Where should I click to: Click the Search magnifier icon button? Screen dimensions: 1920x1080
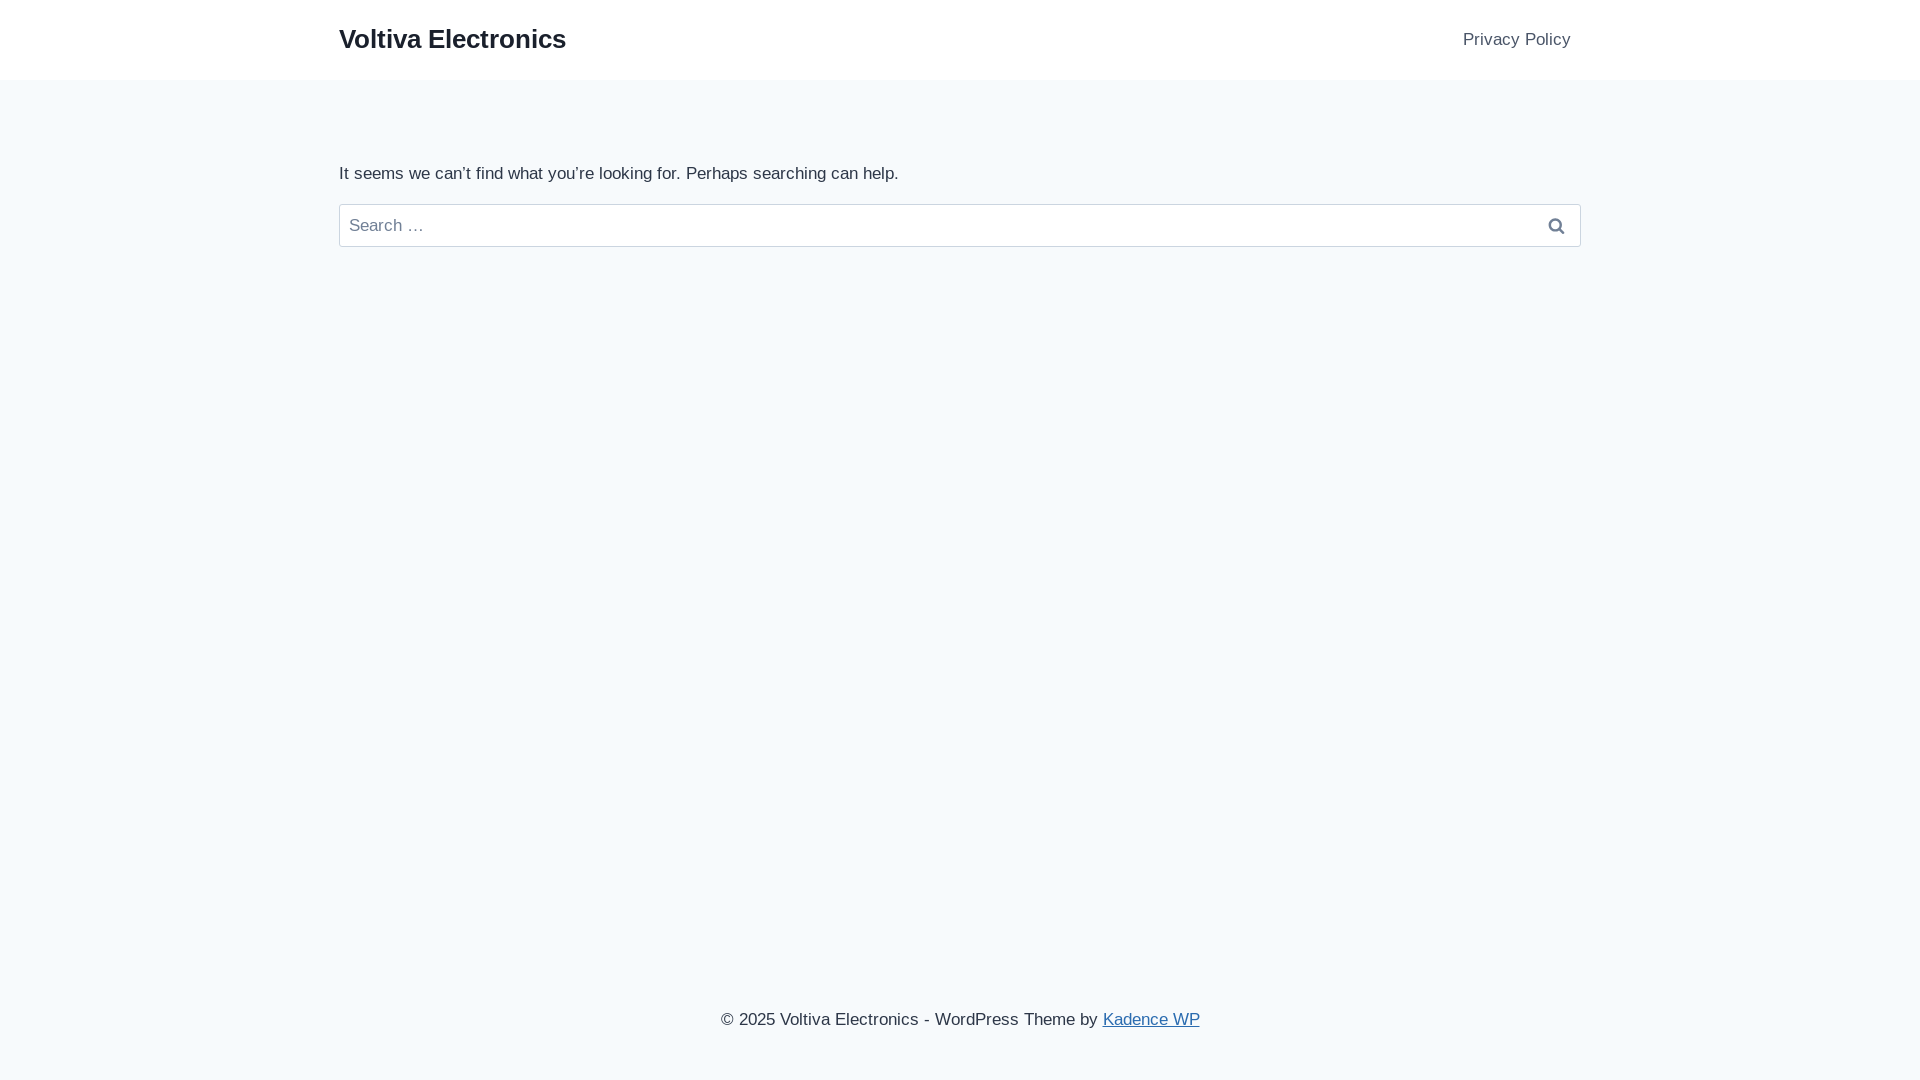(1556, 226)
